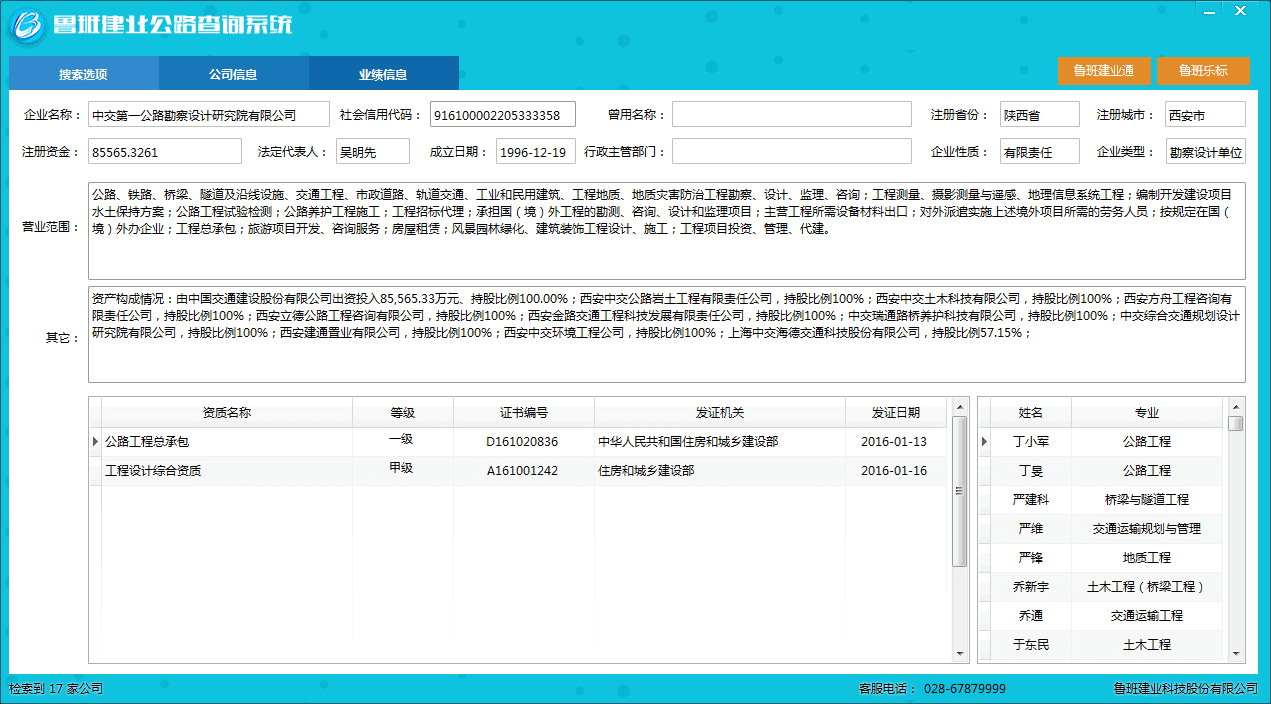
Task: Click the Luban app logo icon
Action: click(27, 24)
